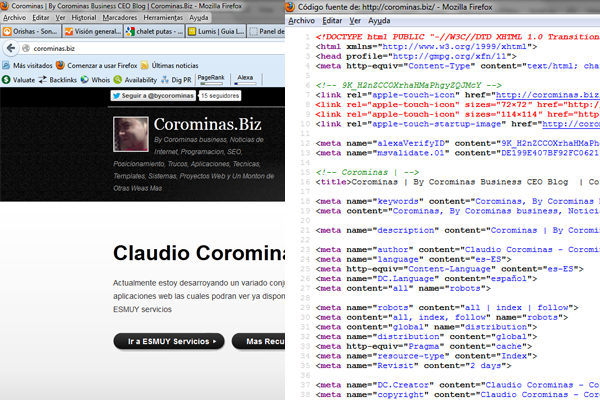Open the Orishas - Son... tab
Viewport: 600px width, 400px height.
(31, 31)
